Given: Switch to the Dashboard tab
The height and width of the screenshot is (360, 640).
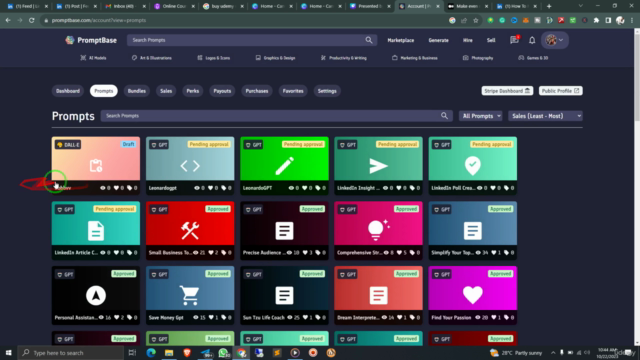Looking at the screenshot, I should point(68,91).
